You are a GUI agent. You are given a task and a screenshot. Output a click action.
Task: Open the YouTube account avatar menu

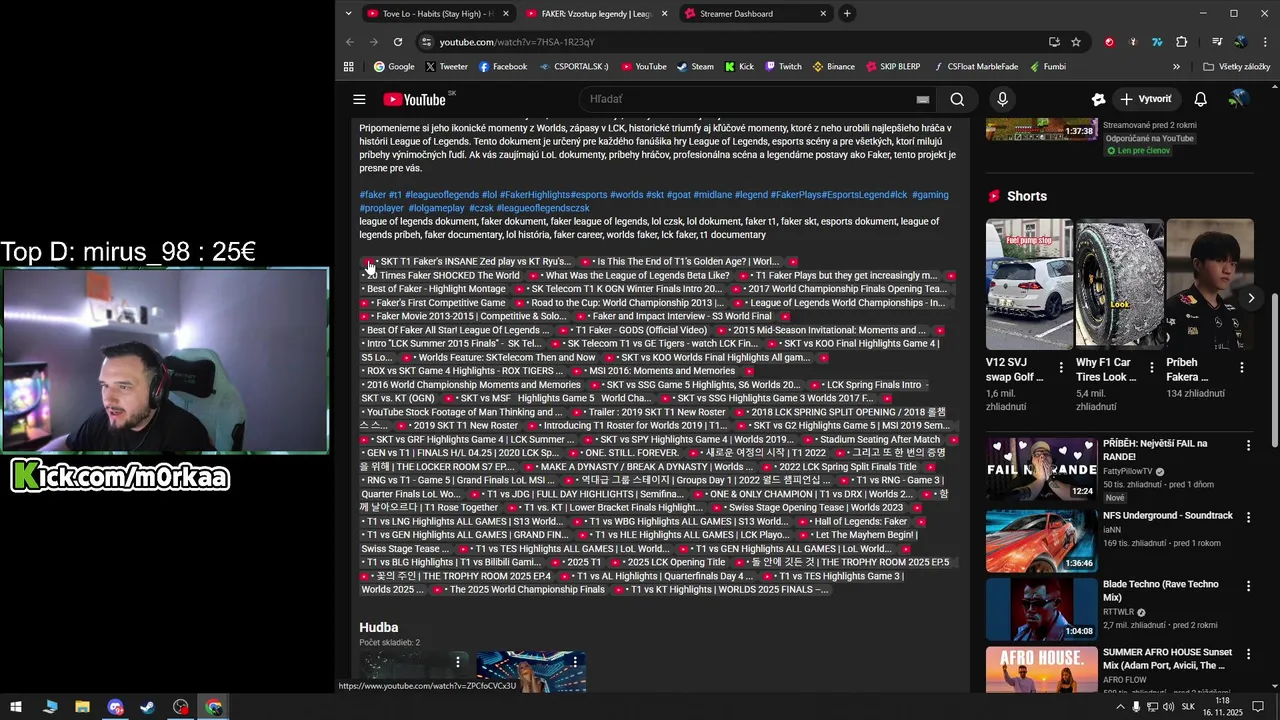click(x=1238, y=99)
